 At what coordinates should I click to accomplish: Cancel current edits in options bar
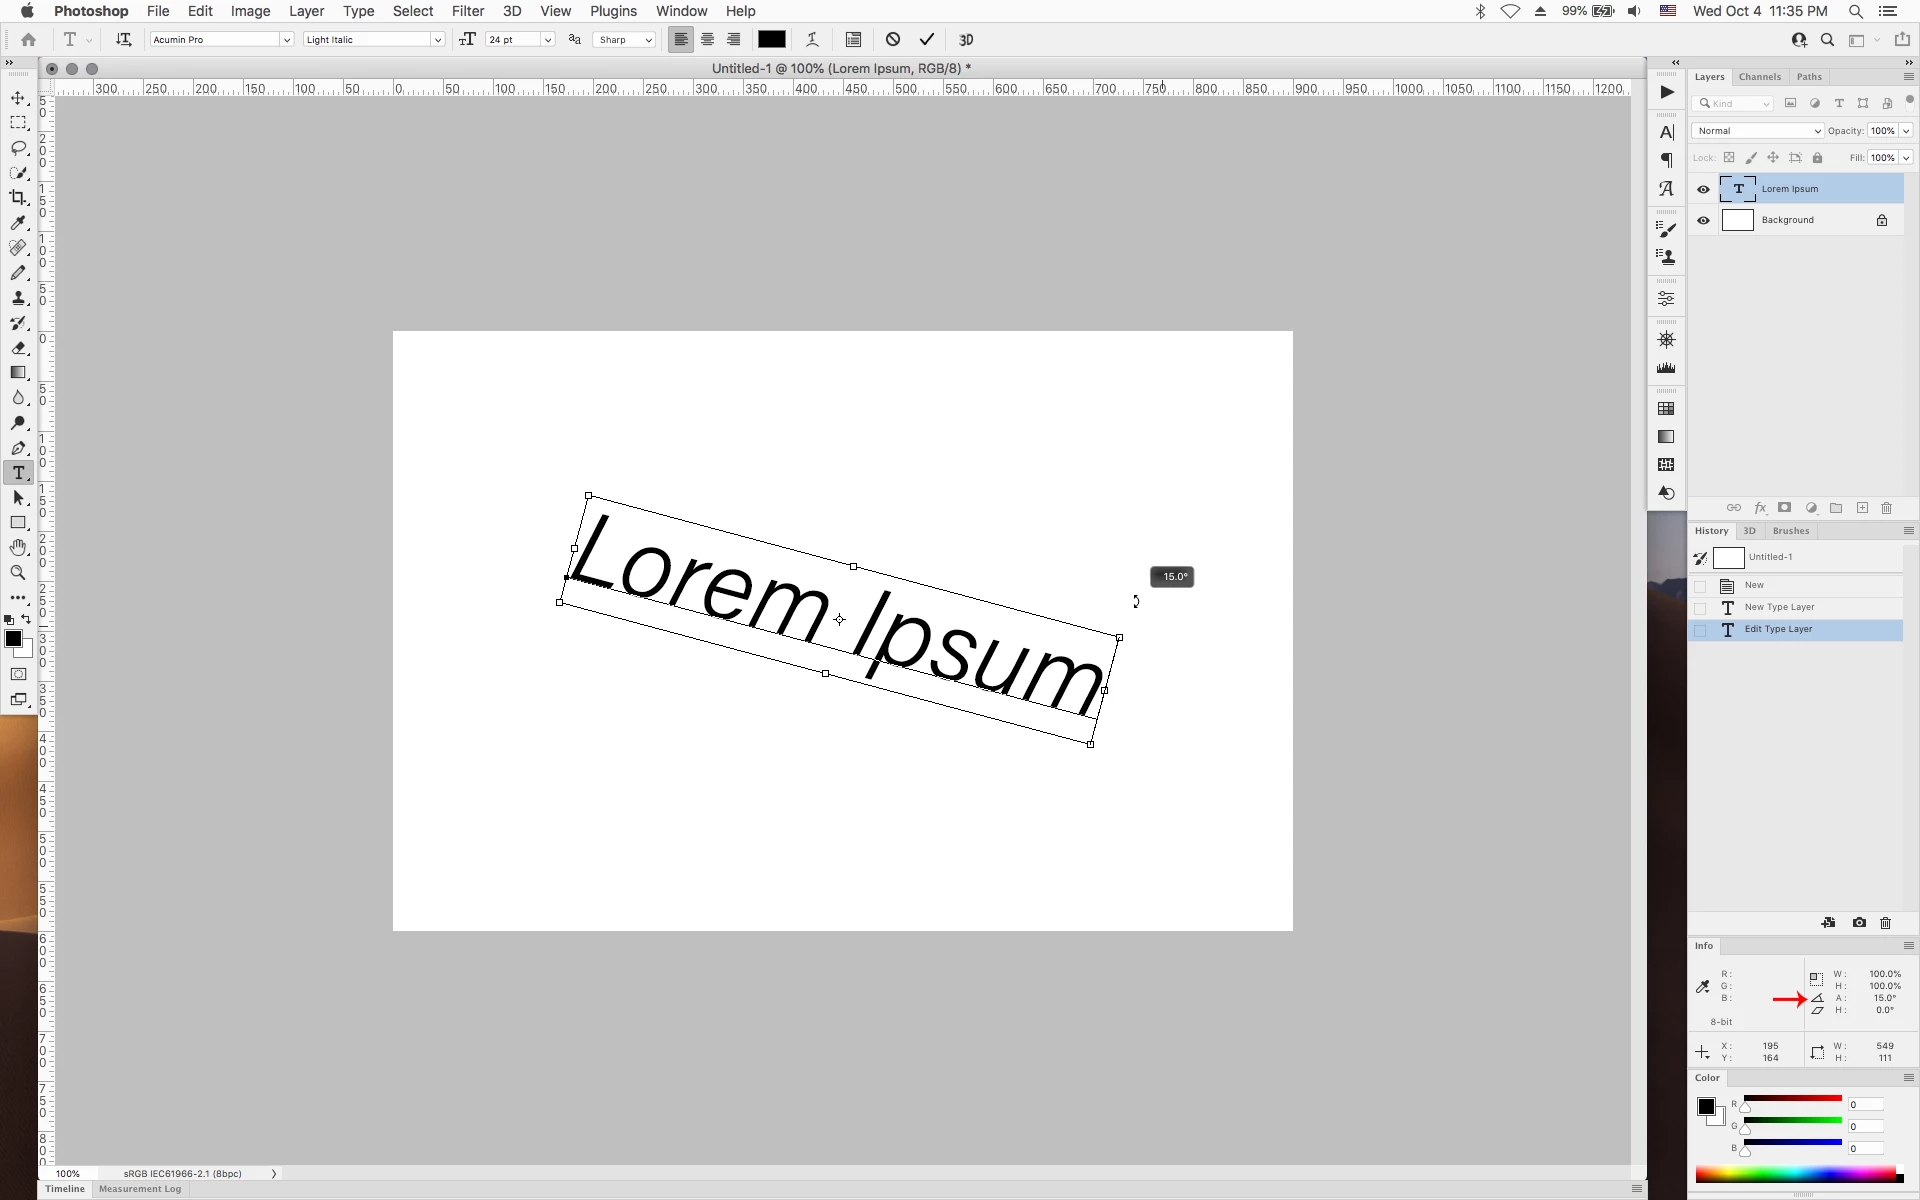click(893, 40)
